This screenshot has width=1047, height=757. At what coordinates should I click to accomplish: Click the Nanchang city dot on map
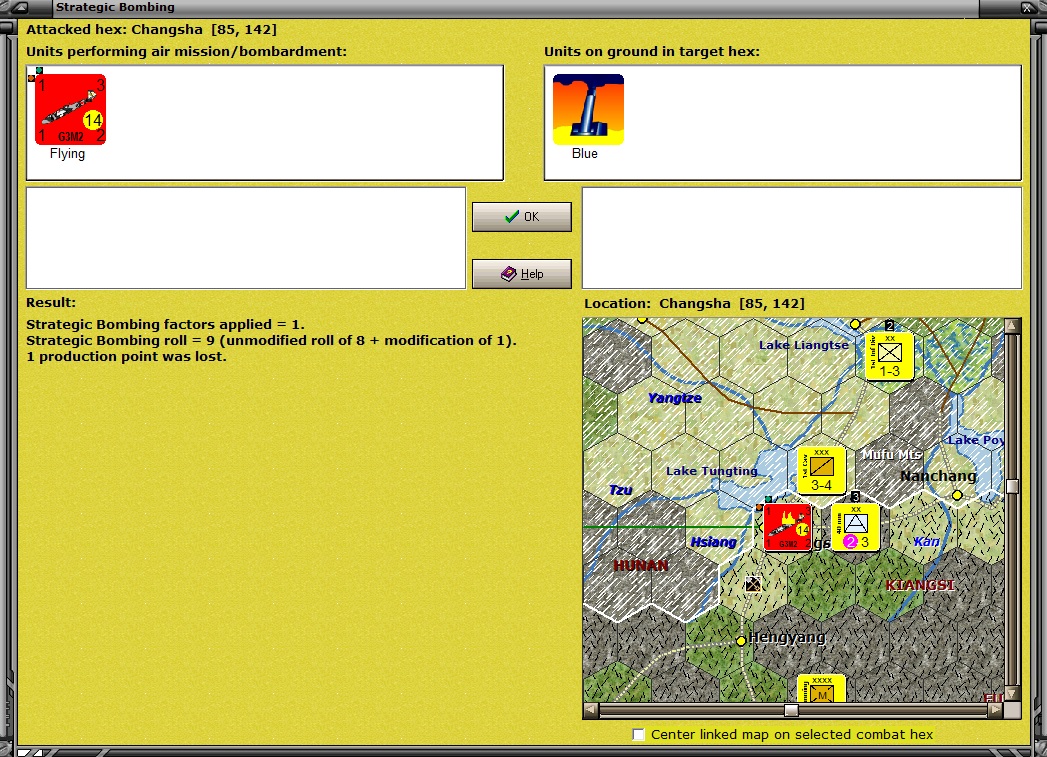tap(957, 495)
